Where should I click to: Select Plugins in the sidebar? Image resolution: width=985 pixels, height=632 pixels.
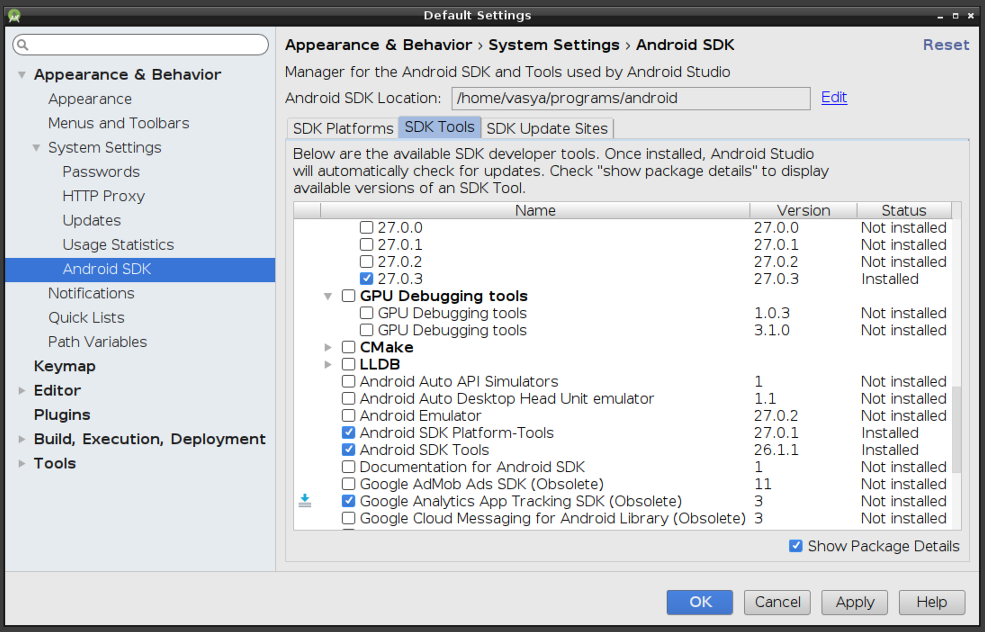point(62,415)
